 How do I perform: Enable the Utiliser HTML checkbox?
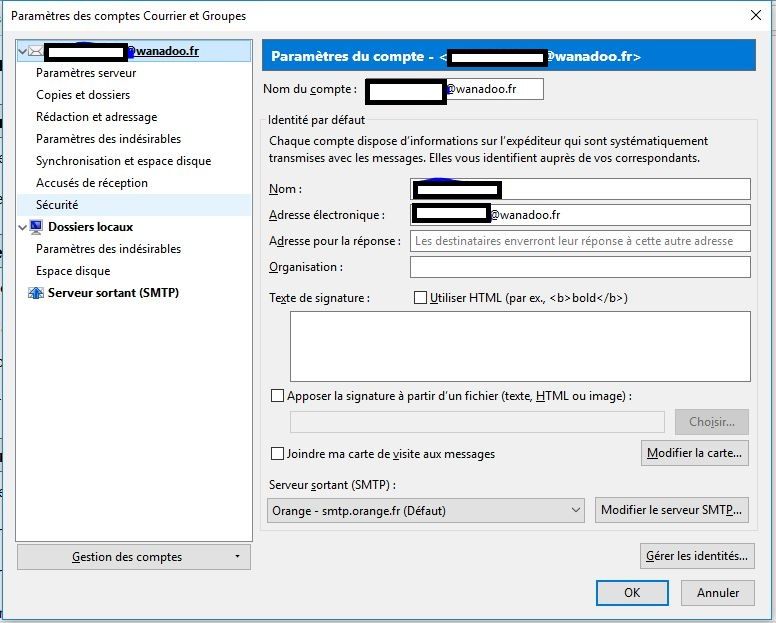420,298
